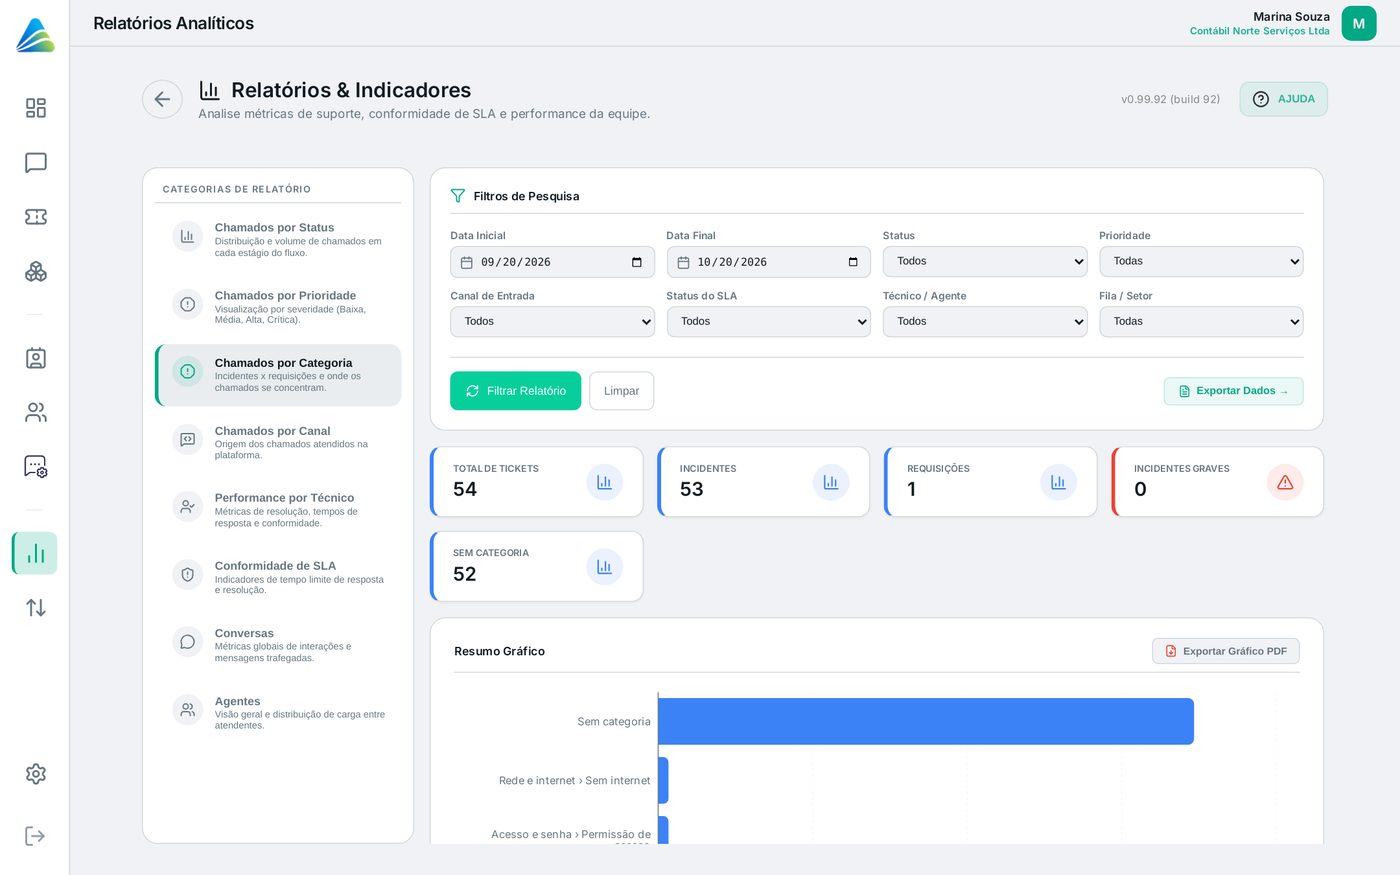
Task: Click the Incidentes Graves warning icon
Action: (x=1285, y=482)
